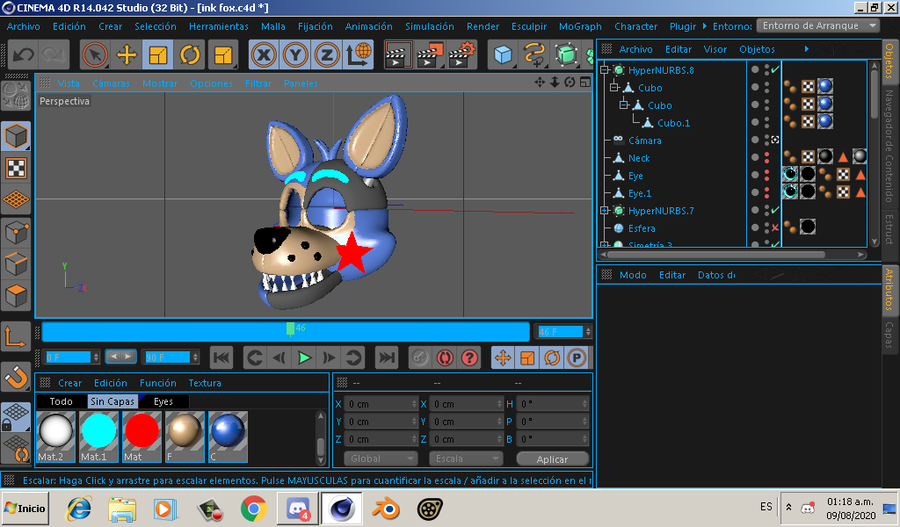The height and width of the screenshot is (527, 900).
Task: Render to Picture Viewer icon
Action: (429, 55)
